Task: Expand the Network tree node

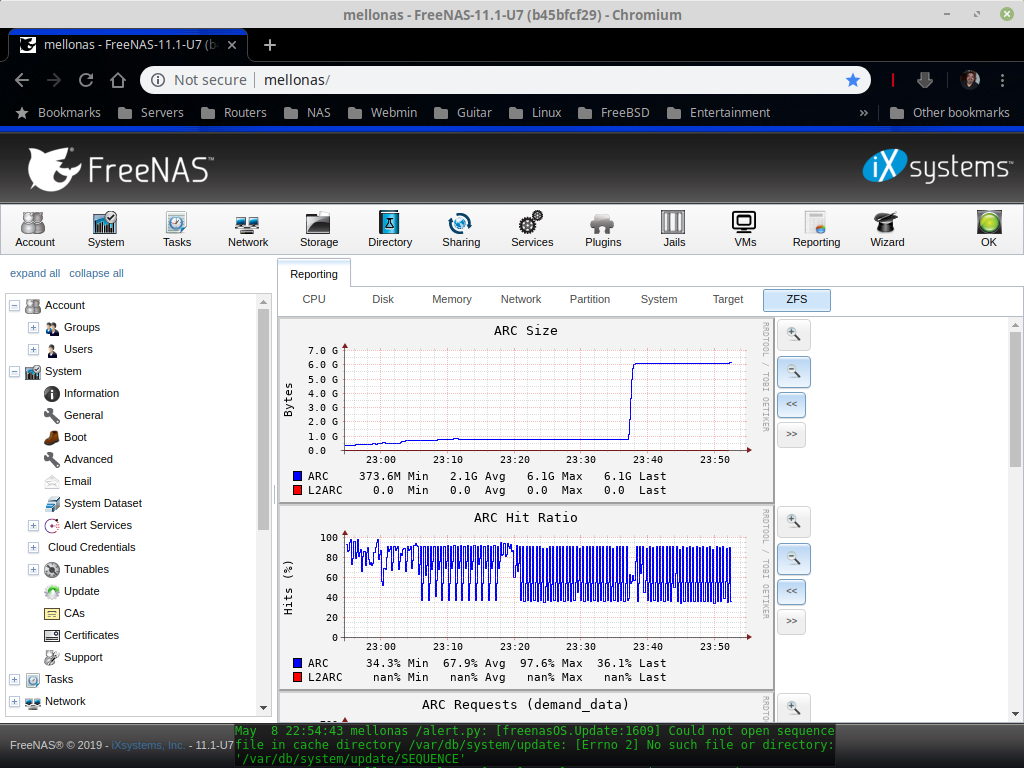Action: click(14, 701)
